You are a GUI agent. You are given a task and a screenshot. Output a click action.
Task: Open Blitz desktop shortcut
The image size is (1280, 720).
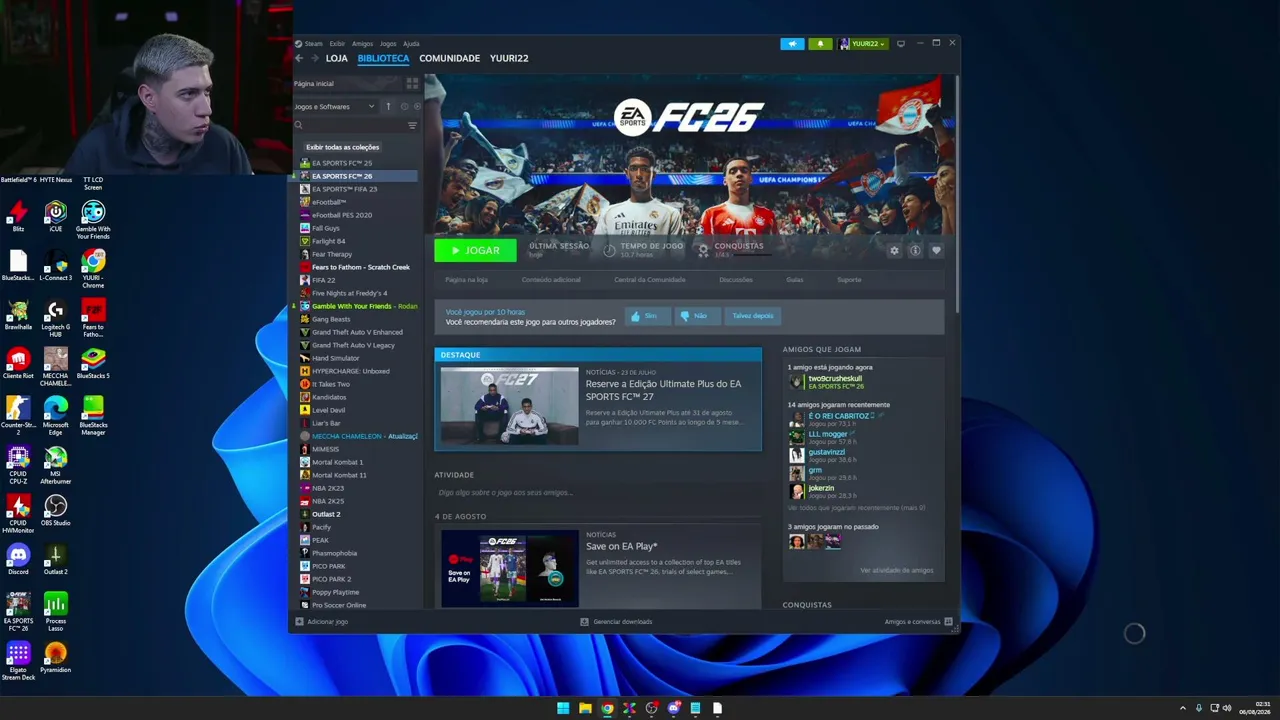(18, 217)
